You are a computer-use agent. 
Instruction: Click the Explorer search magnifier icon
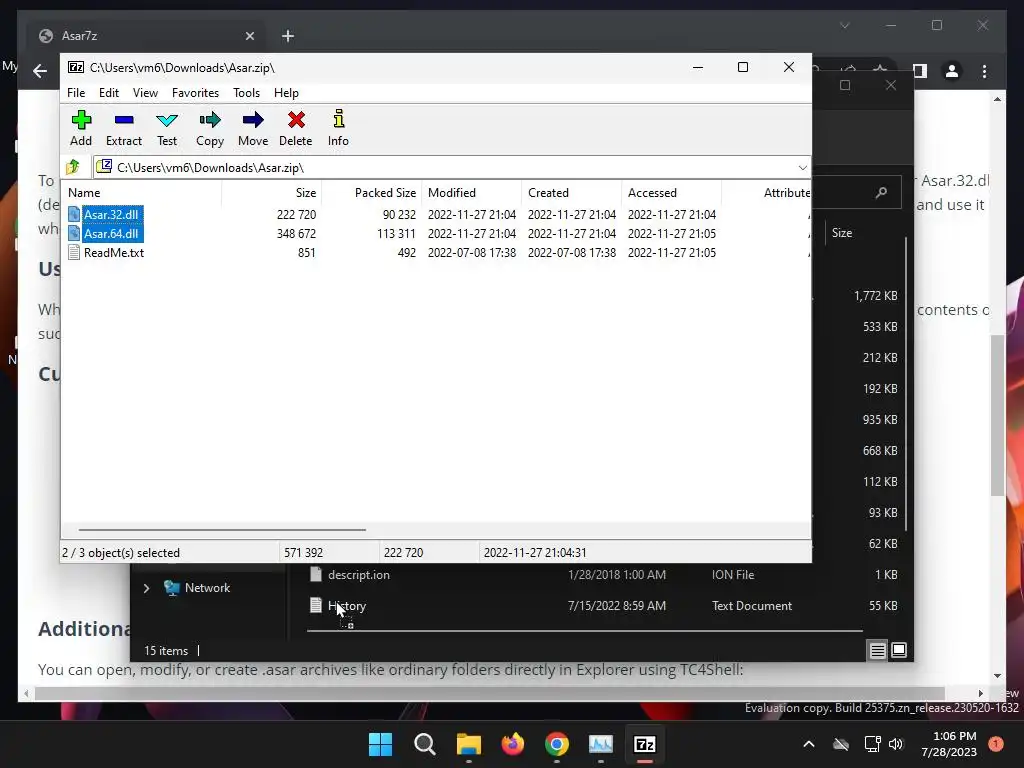click(x=881, y=193)
